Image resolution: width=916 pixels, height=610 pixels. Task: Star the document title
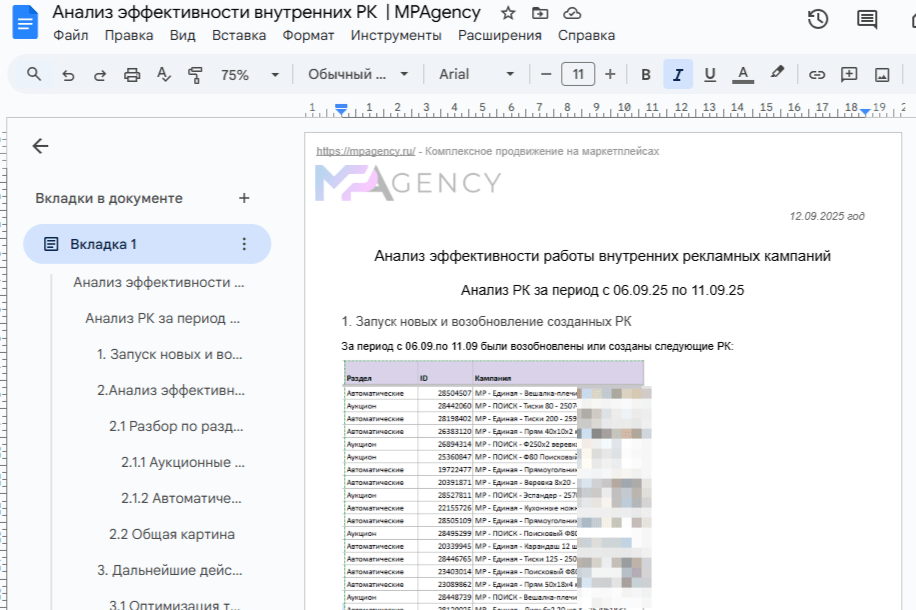point(508,13)
